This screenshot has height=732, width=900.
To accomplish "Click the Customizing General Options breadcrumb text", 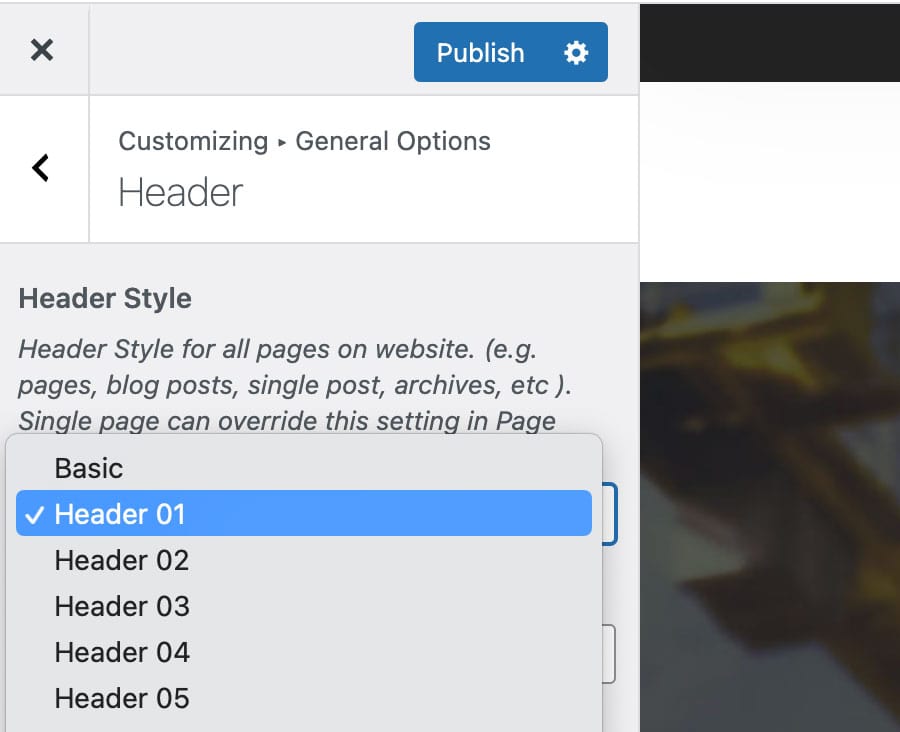I will click(x=304, y=141).
